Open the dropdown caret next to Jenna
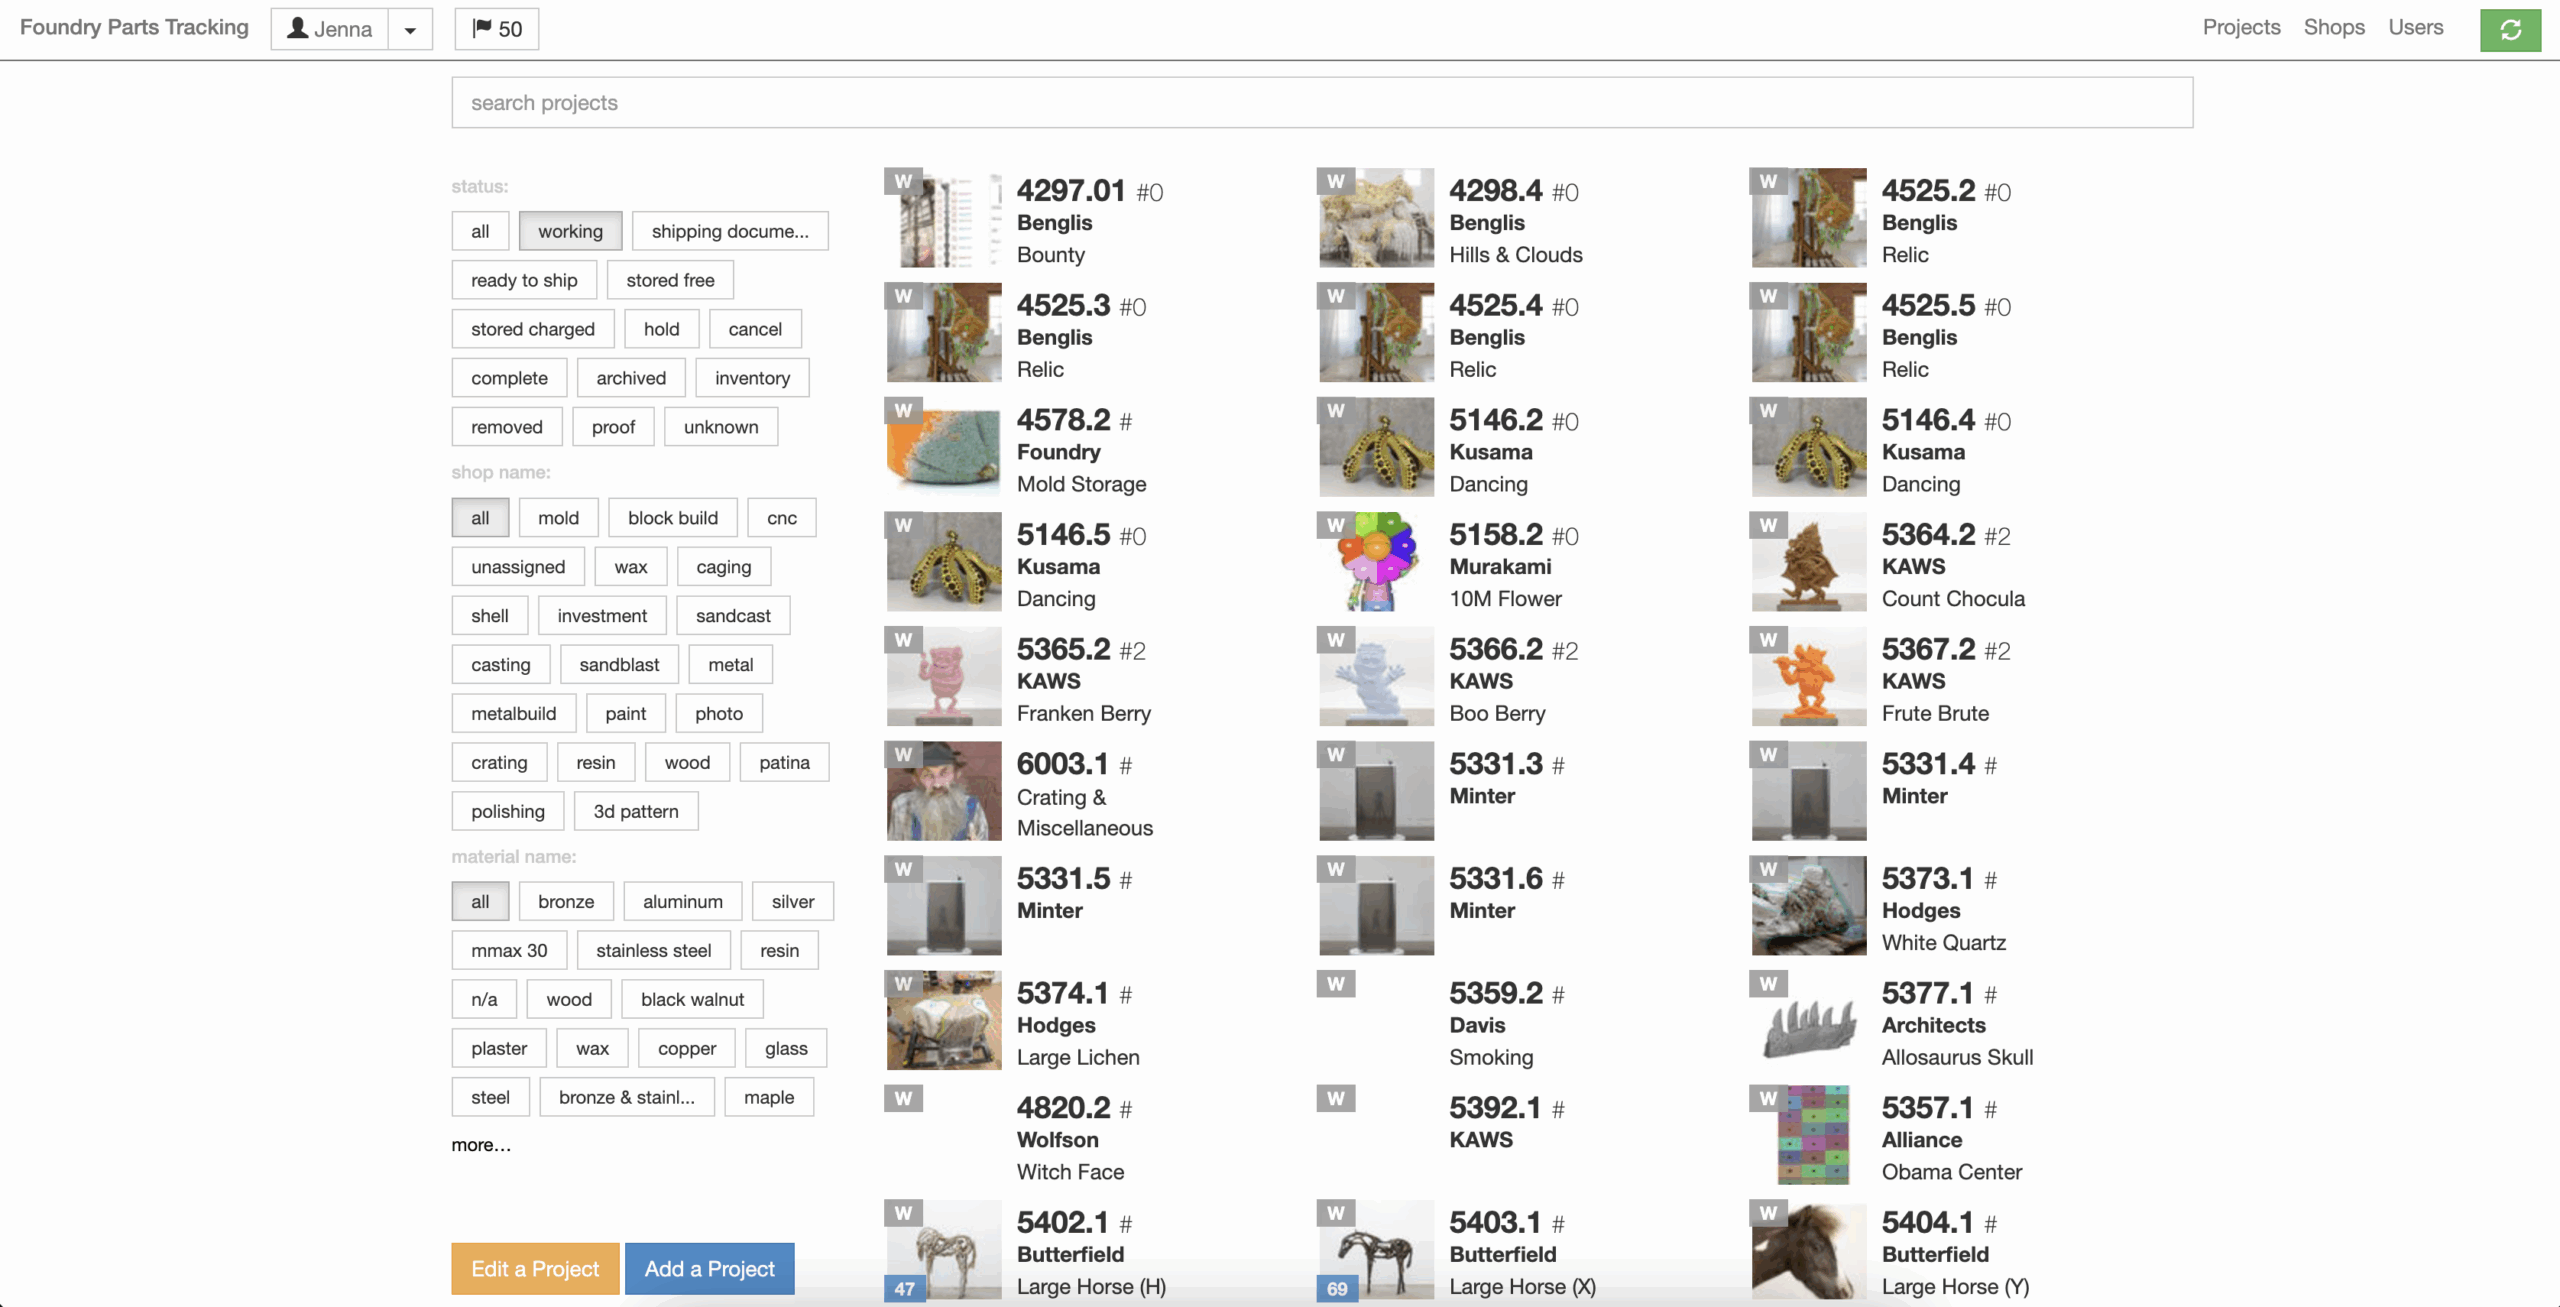The width and height of the screenshot is (2560, 1307). pyautogui.click(x=410, y=30)
